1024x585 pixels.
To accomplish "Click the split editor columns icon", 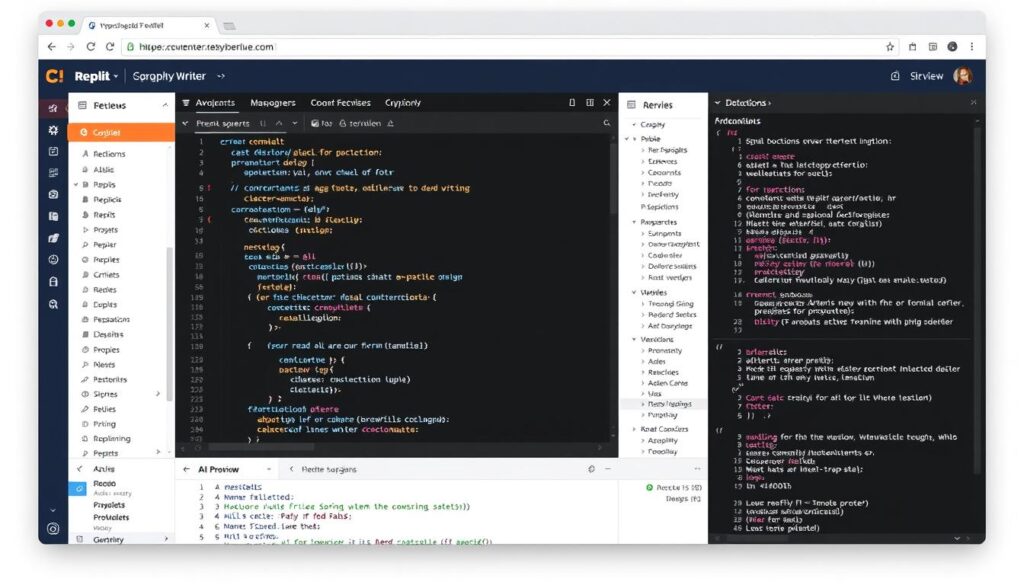I will pos(590,103).
